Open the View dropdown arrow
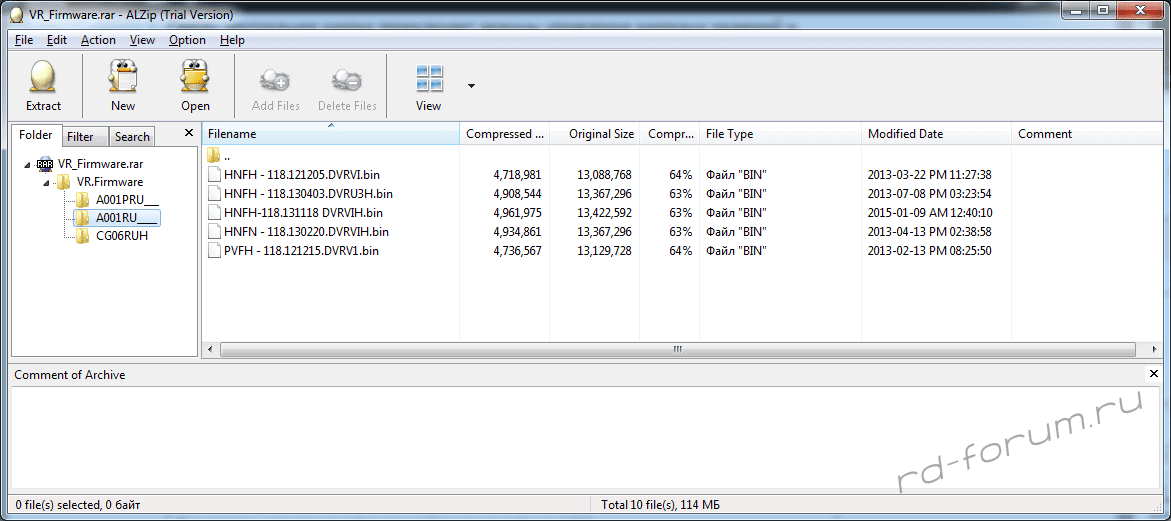1171x521 pixels. point(471,86)
